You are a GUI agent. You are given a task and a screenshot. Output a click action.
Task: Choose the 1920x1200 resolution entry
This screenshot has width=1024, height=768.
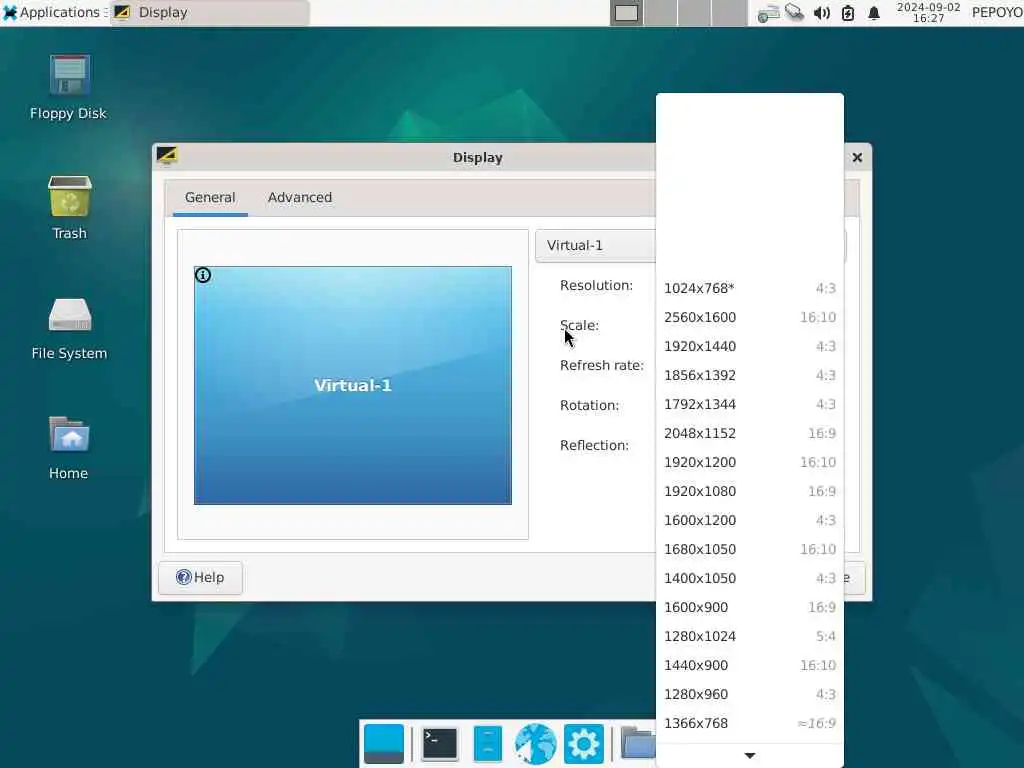pyautogui.click(x=750, y=462)
